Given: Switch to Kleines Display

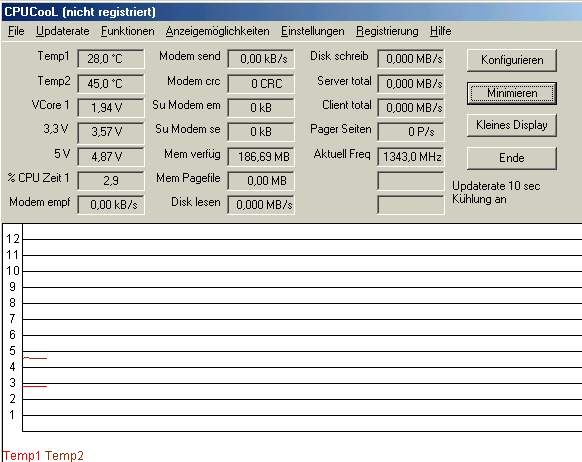Looking at the screenshot, I should (512, 125).
